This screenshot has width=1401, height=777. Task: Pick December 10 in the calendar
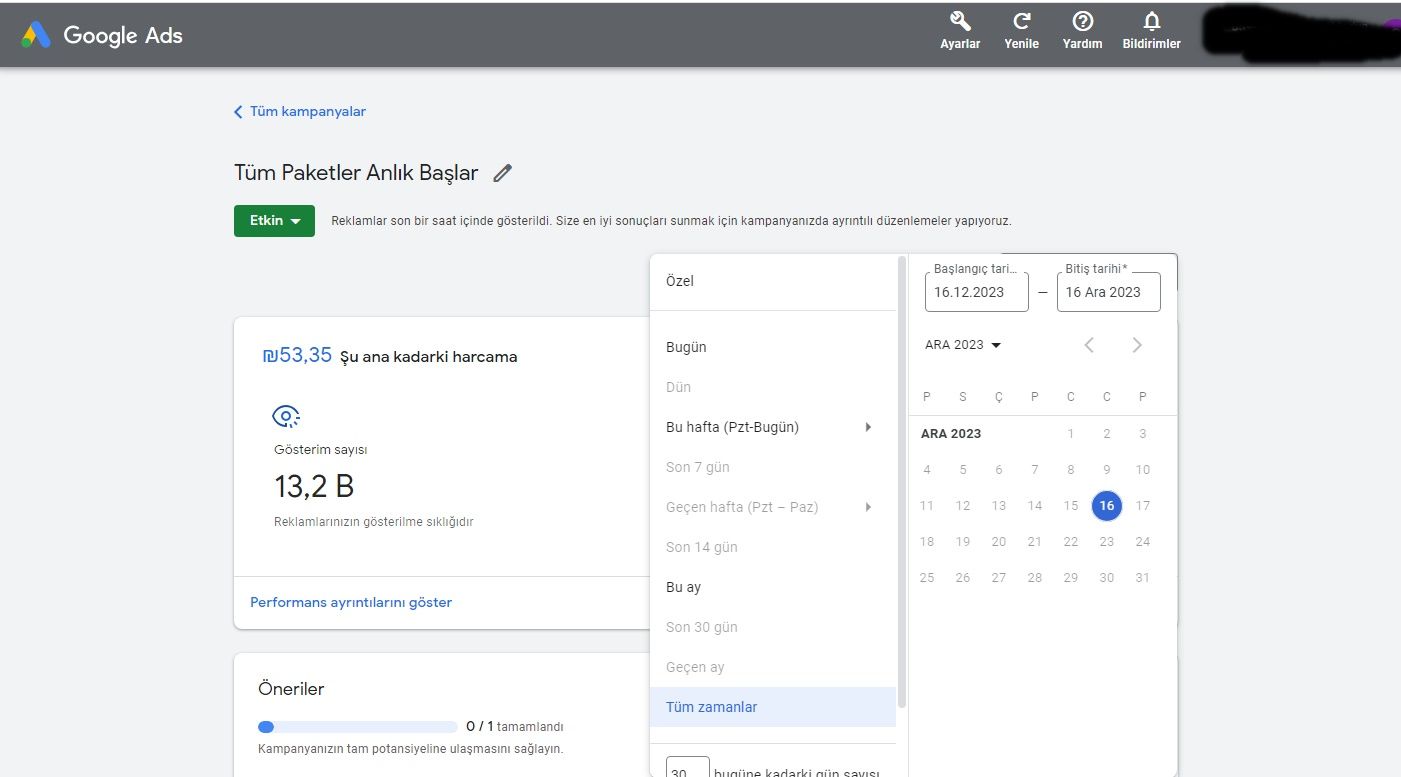(x=1142, y=470)
